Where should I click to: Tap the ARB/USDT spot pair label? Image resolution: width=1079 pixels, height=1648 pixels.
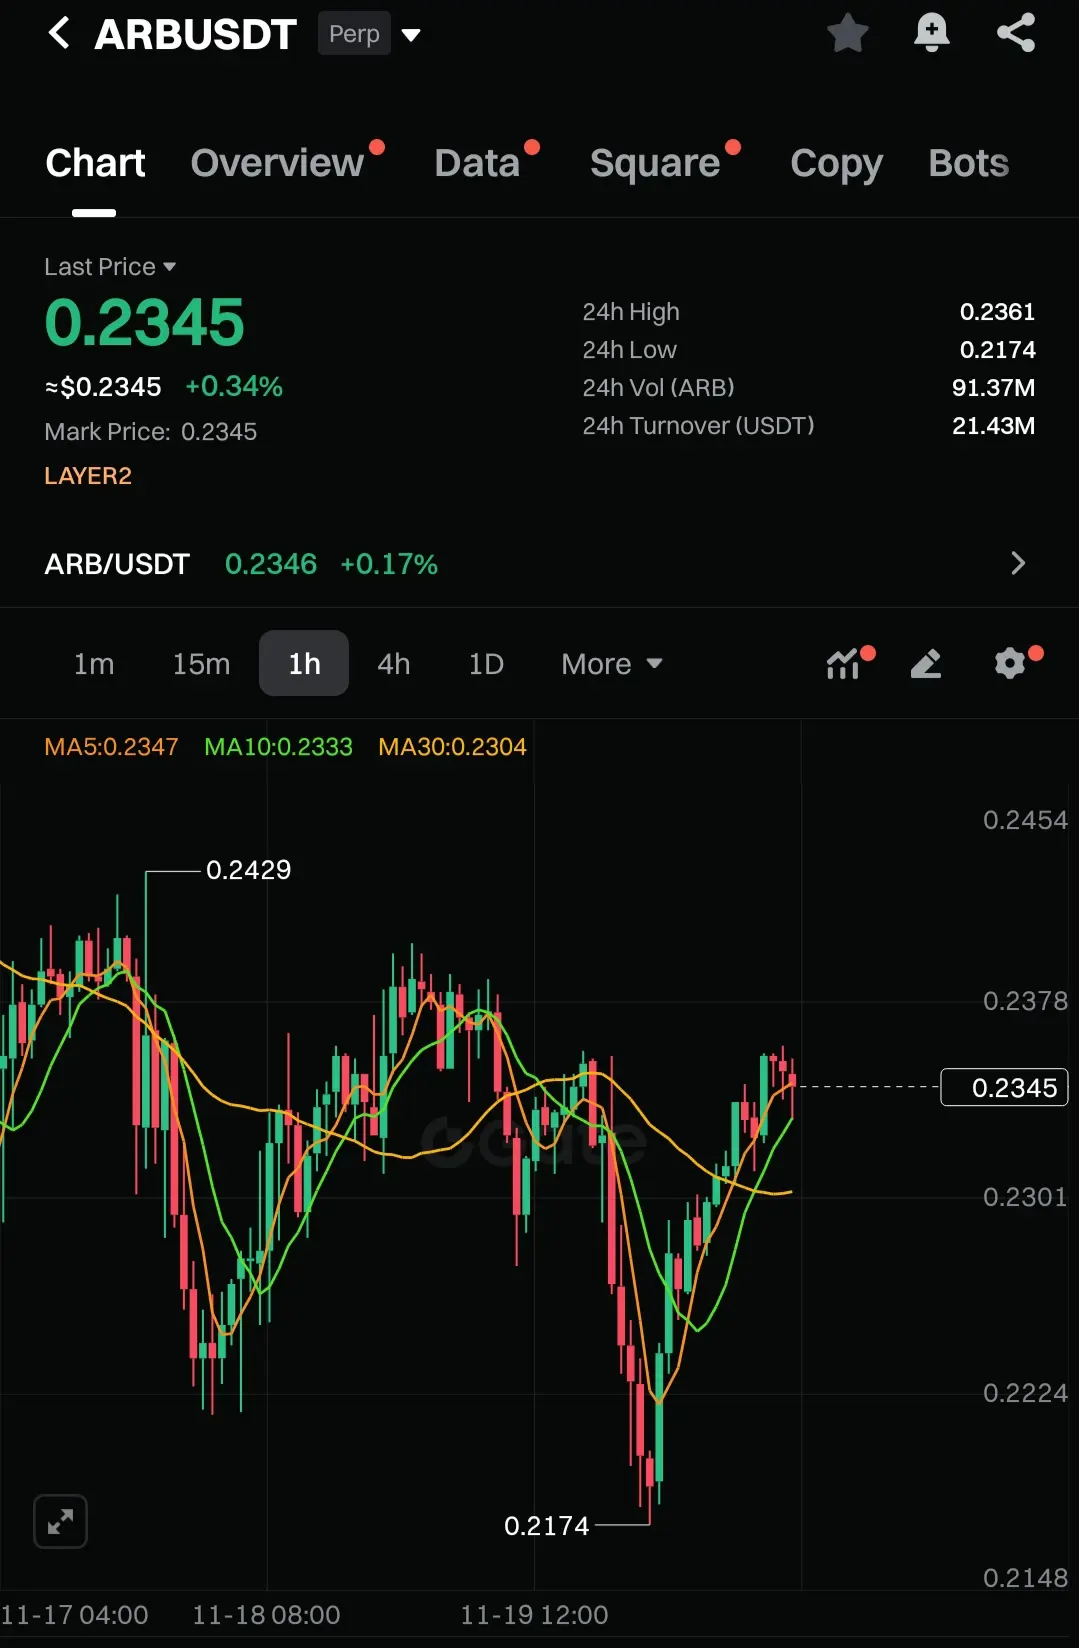(x=117, y=564)
